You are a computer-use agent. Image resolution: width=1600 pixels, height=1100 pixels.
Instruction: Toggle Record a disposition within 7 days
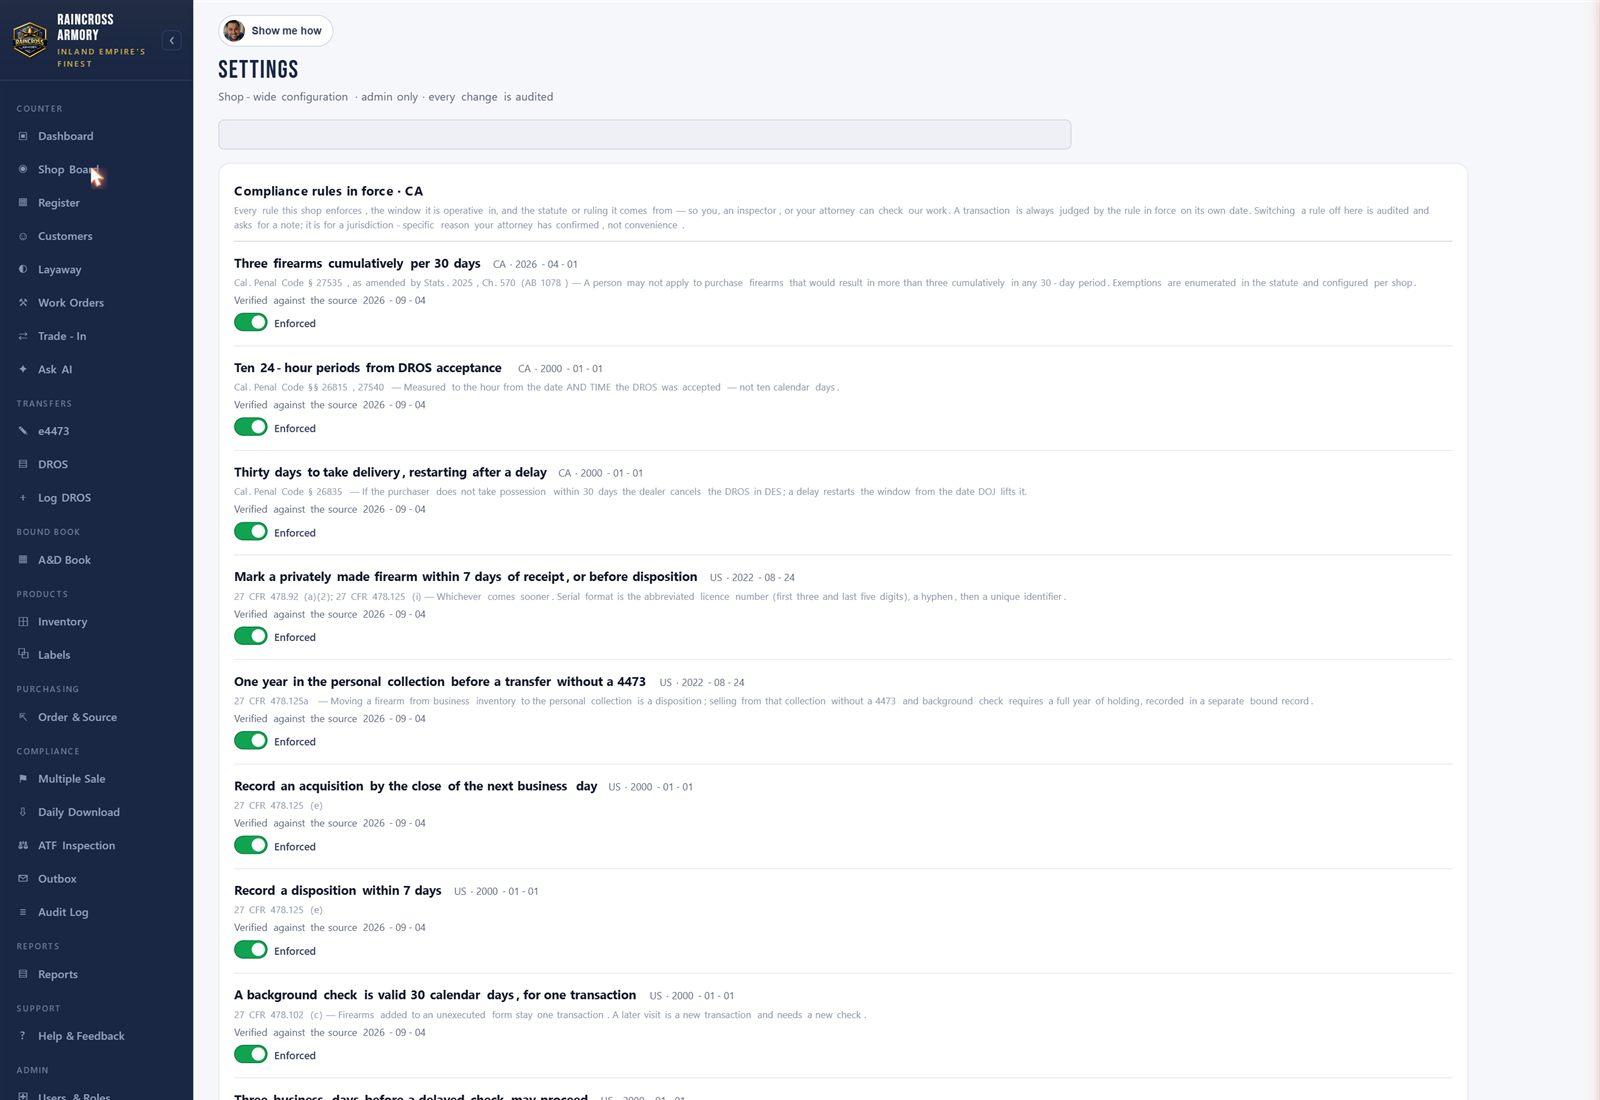(x=251, y=949)
